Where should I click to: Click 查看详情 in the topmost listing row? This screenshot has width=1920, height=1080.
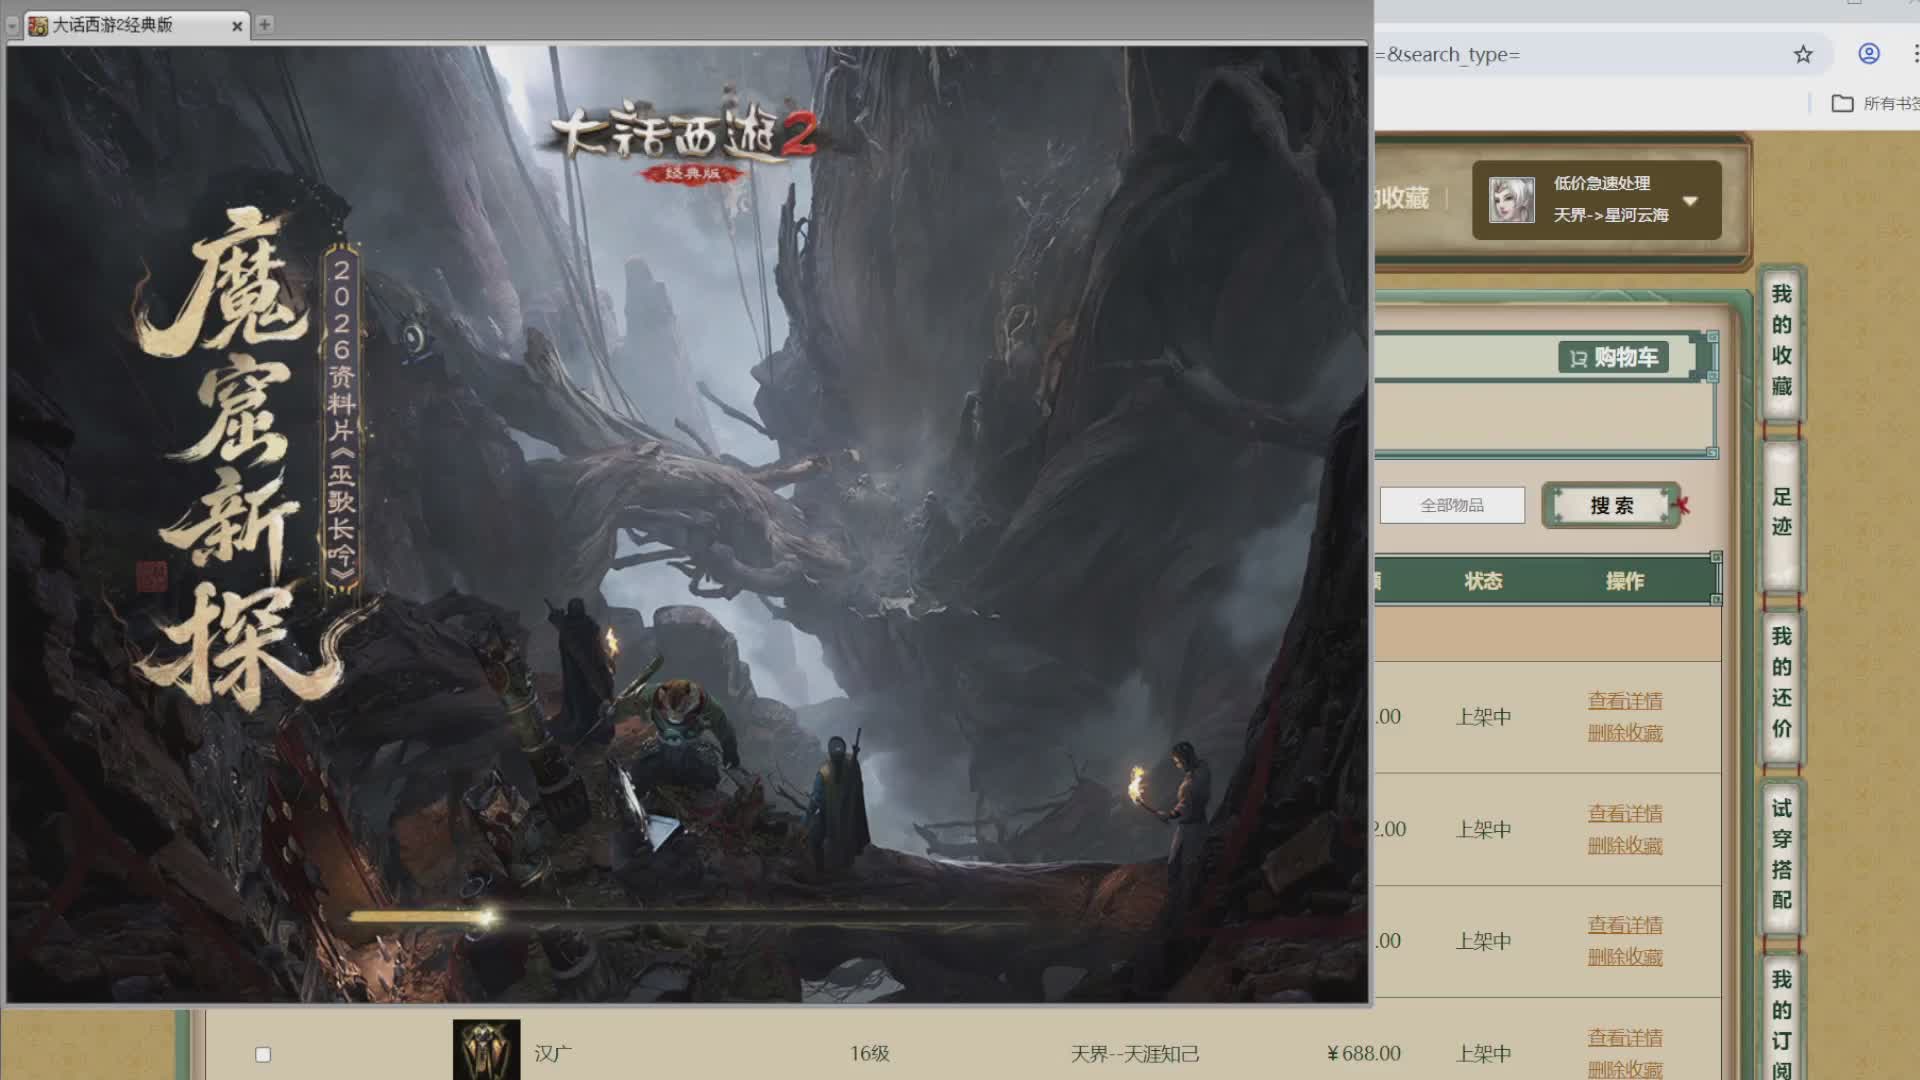(x=1625, y=701)
